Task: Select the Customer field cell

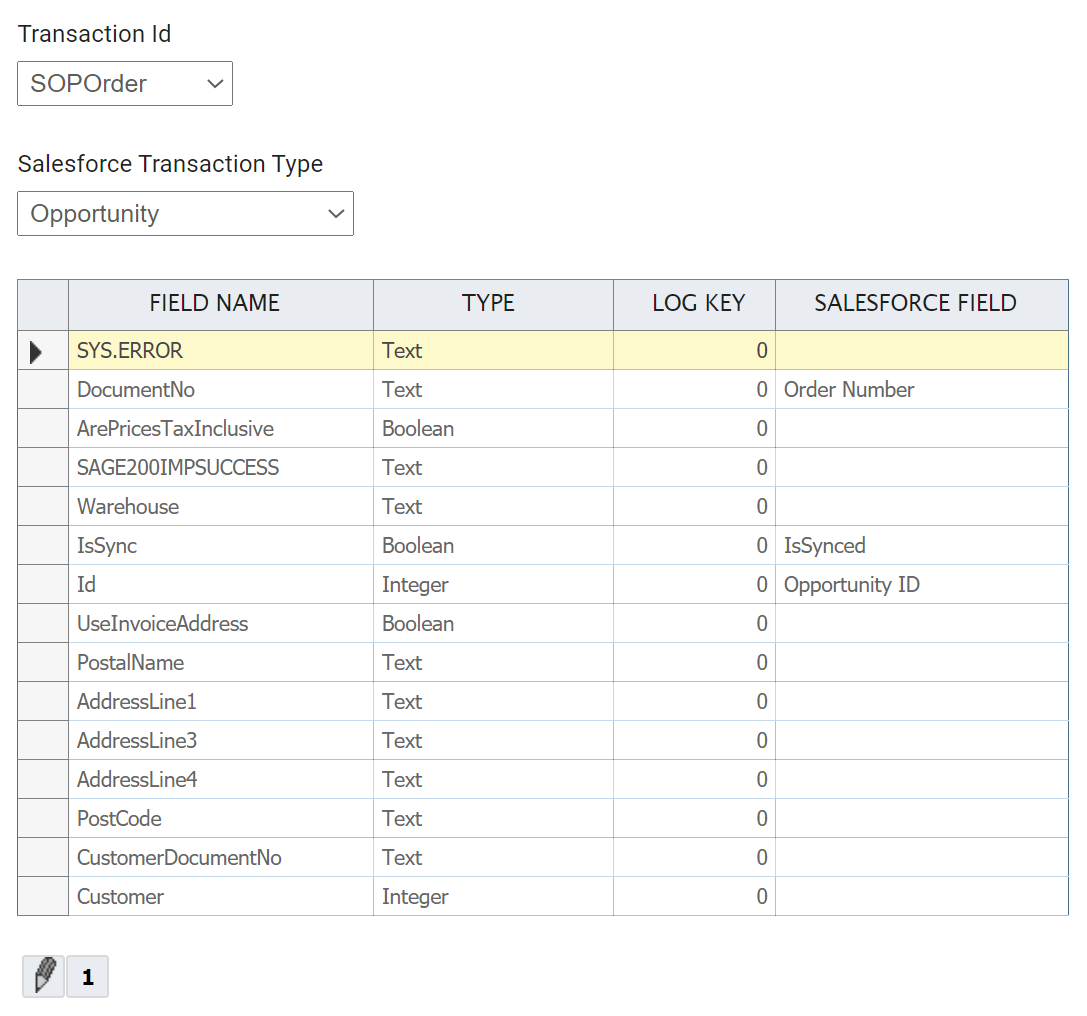Action: coord(120,897)
